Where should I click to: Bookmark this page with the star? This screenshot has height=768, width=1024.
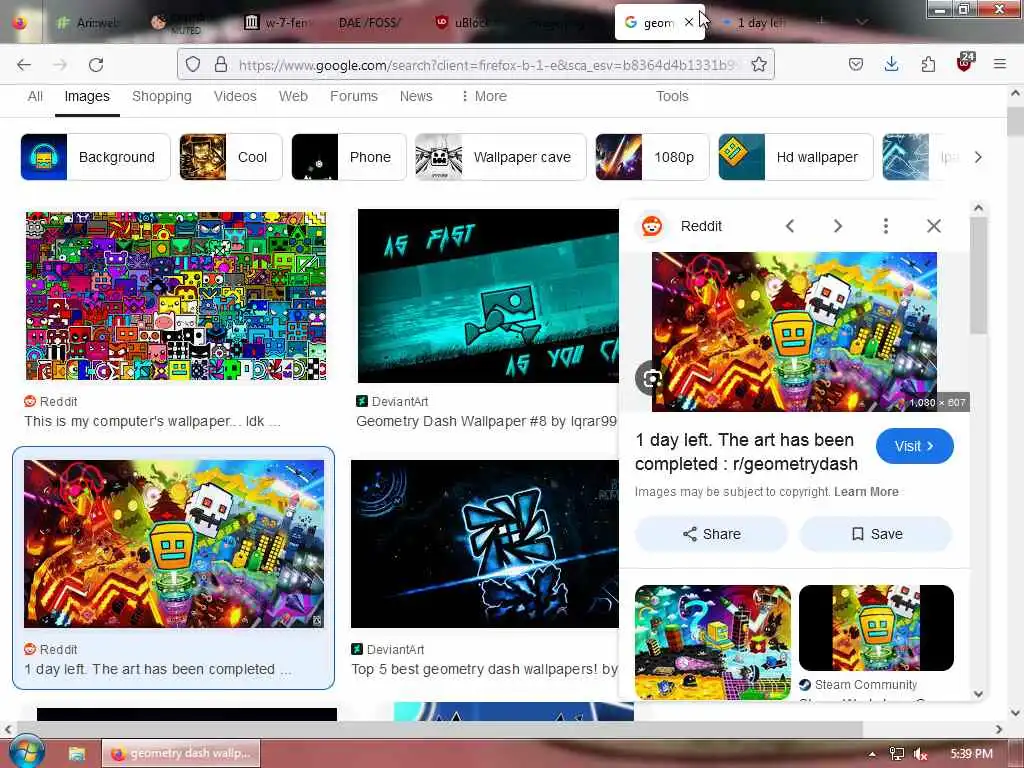pyautogui.click(x=759, y=64)
